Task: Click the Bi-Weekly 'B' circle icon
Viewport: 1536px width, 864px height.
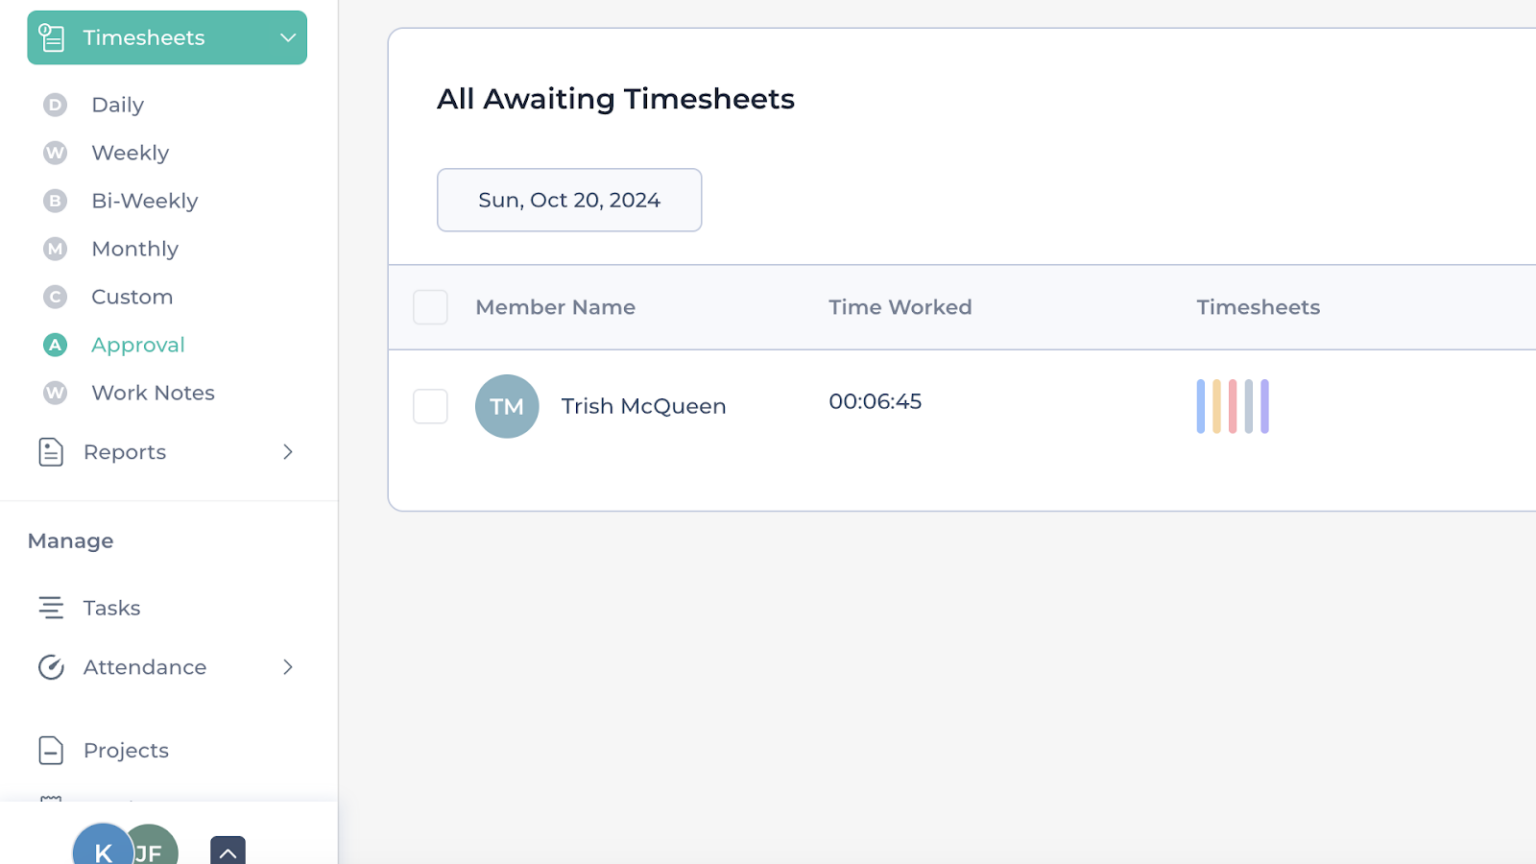Action: pos(55,201)
